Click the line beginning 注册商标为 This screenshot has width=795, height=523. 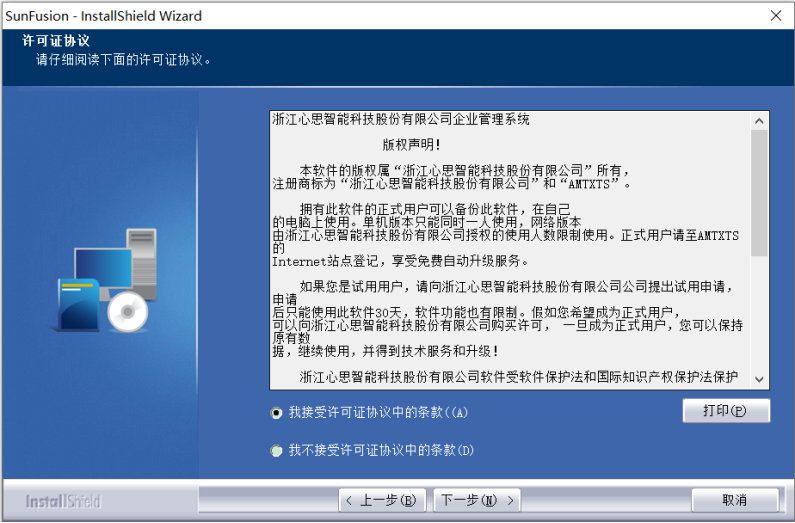click(x=452, y=183)
